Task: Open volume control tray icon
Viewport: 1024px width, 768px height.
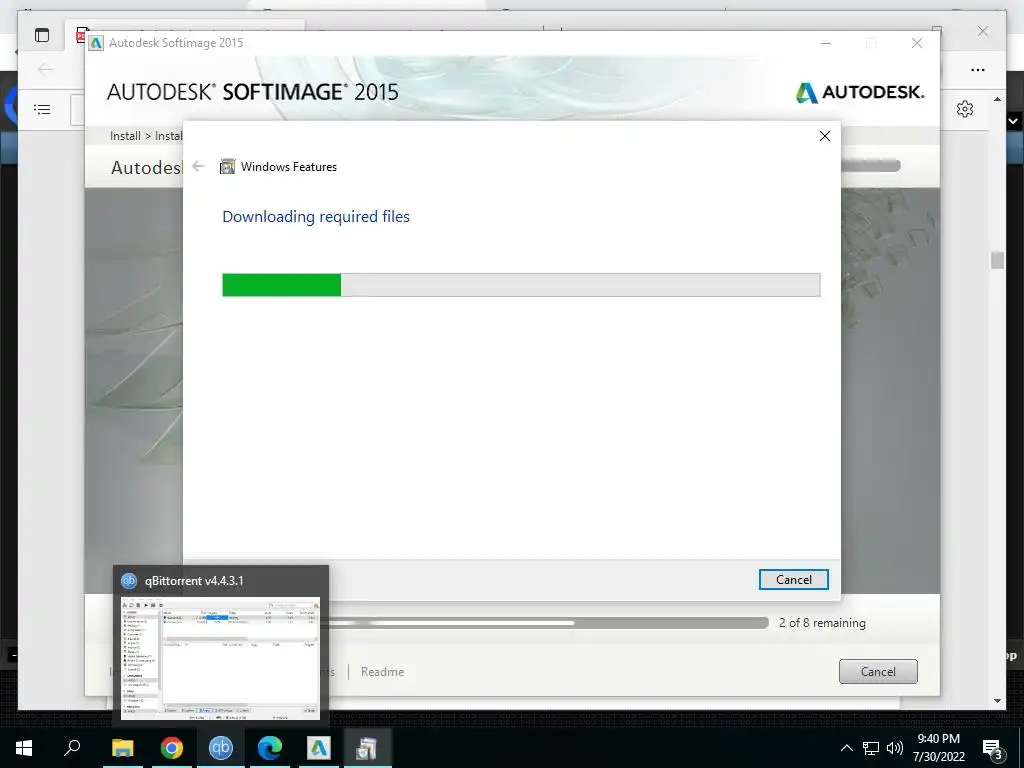Action: coord(895,748)
